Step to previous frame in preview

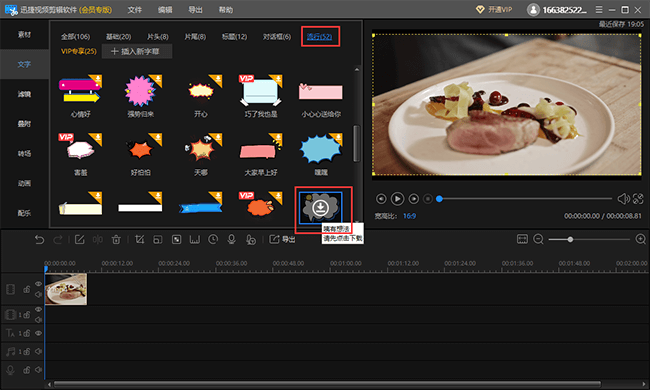point(381,199)
